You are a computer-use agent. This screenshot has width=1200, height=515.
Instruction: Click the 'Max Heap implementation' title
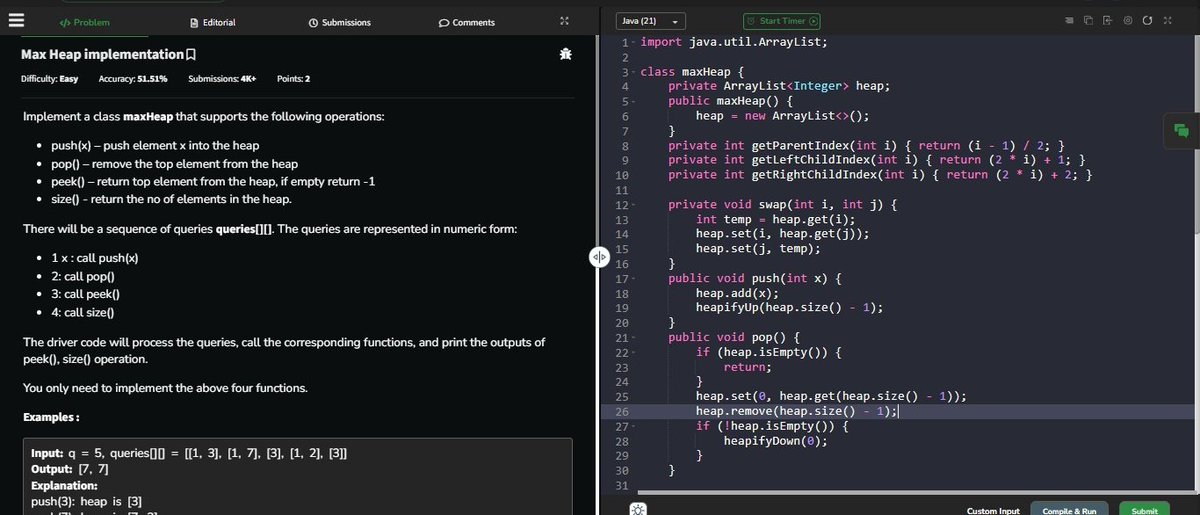(102, 53)
